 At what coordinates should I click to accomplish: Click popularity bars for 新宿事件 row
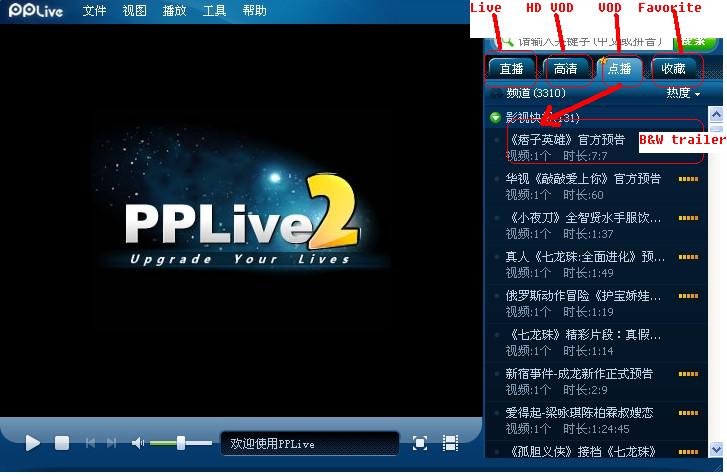[689, 374]
